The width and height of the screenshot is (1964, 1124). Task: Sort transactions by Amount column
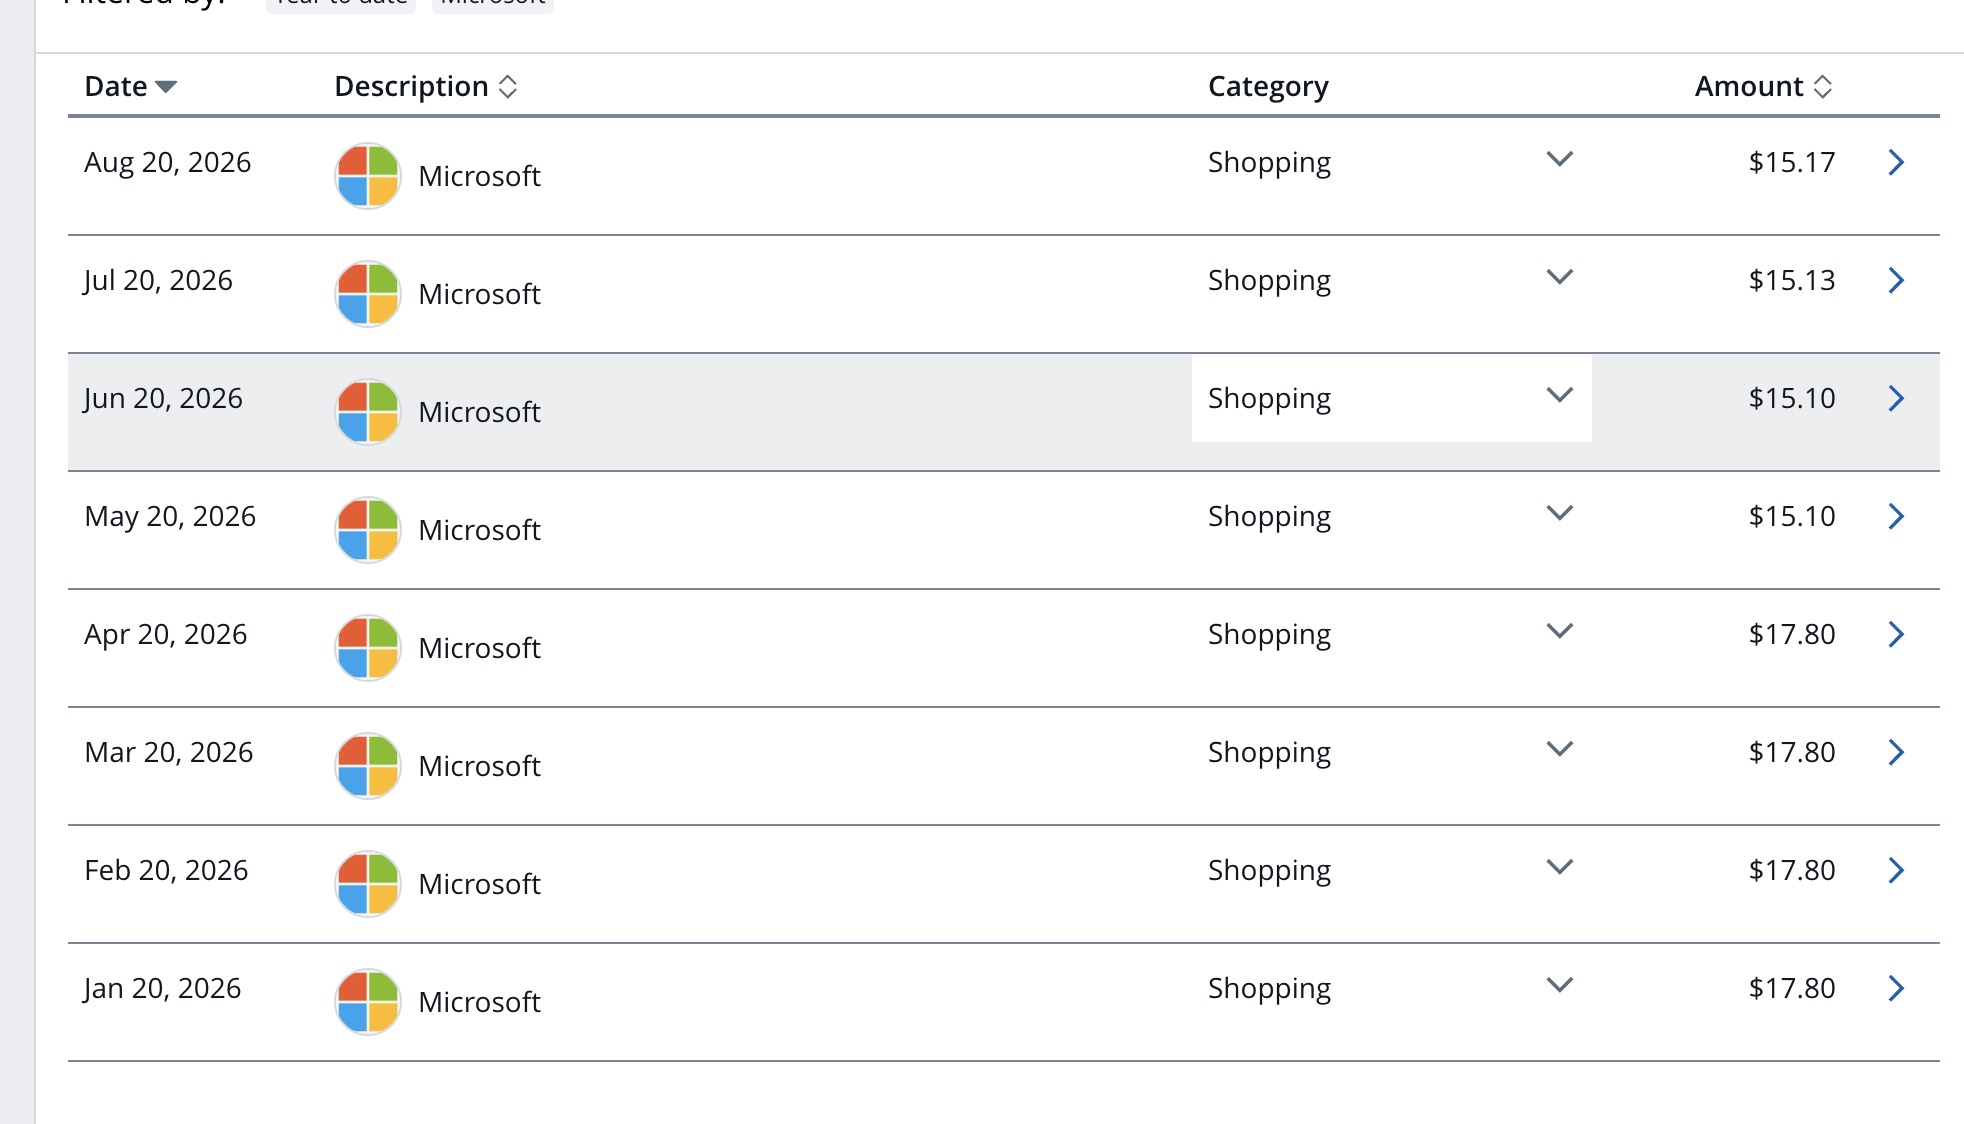click(x=1763, y=86)
